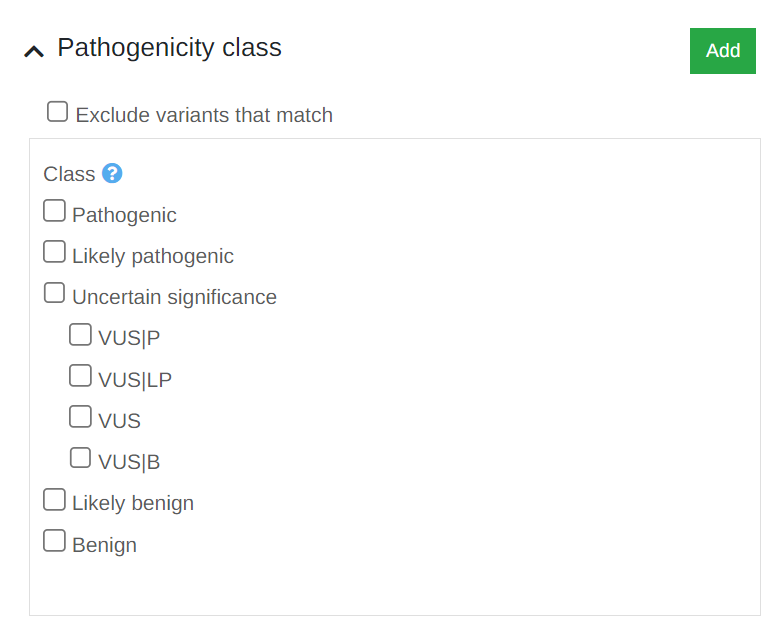
Task: Click the 'Exclude variants that match' label text
Action: point(204,115)
